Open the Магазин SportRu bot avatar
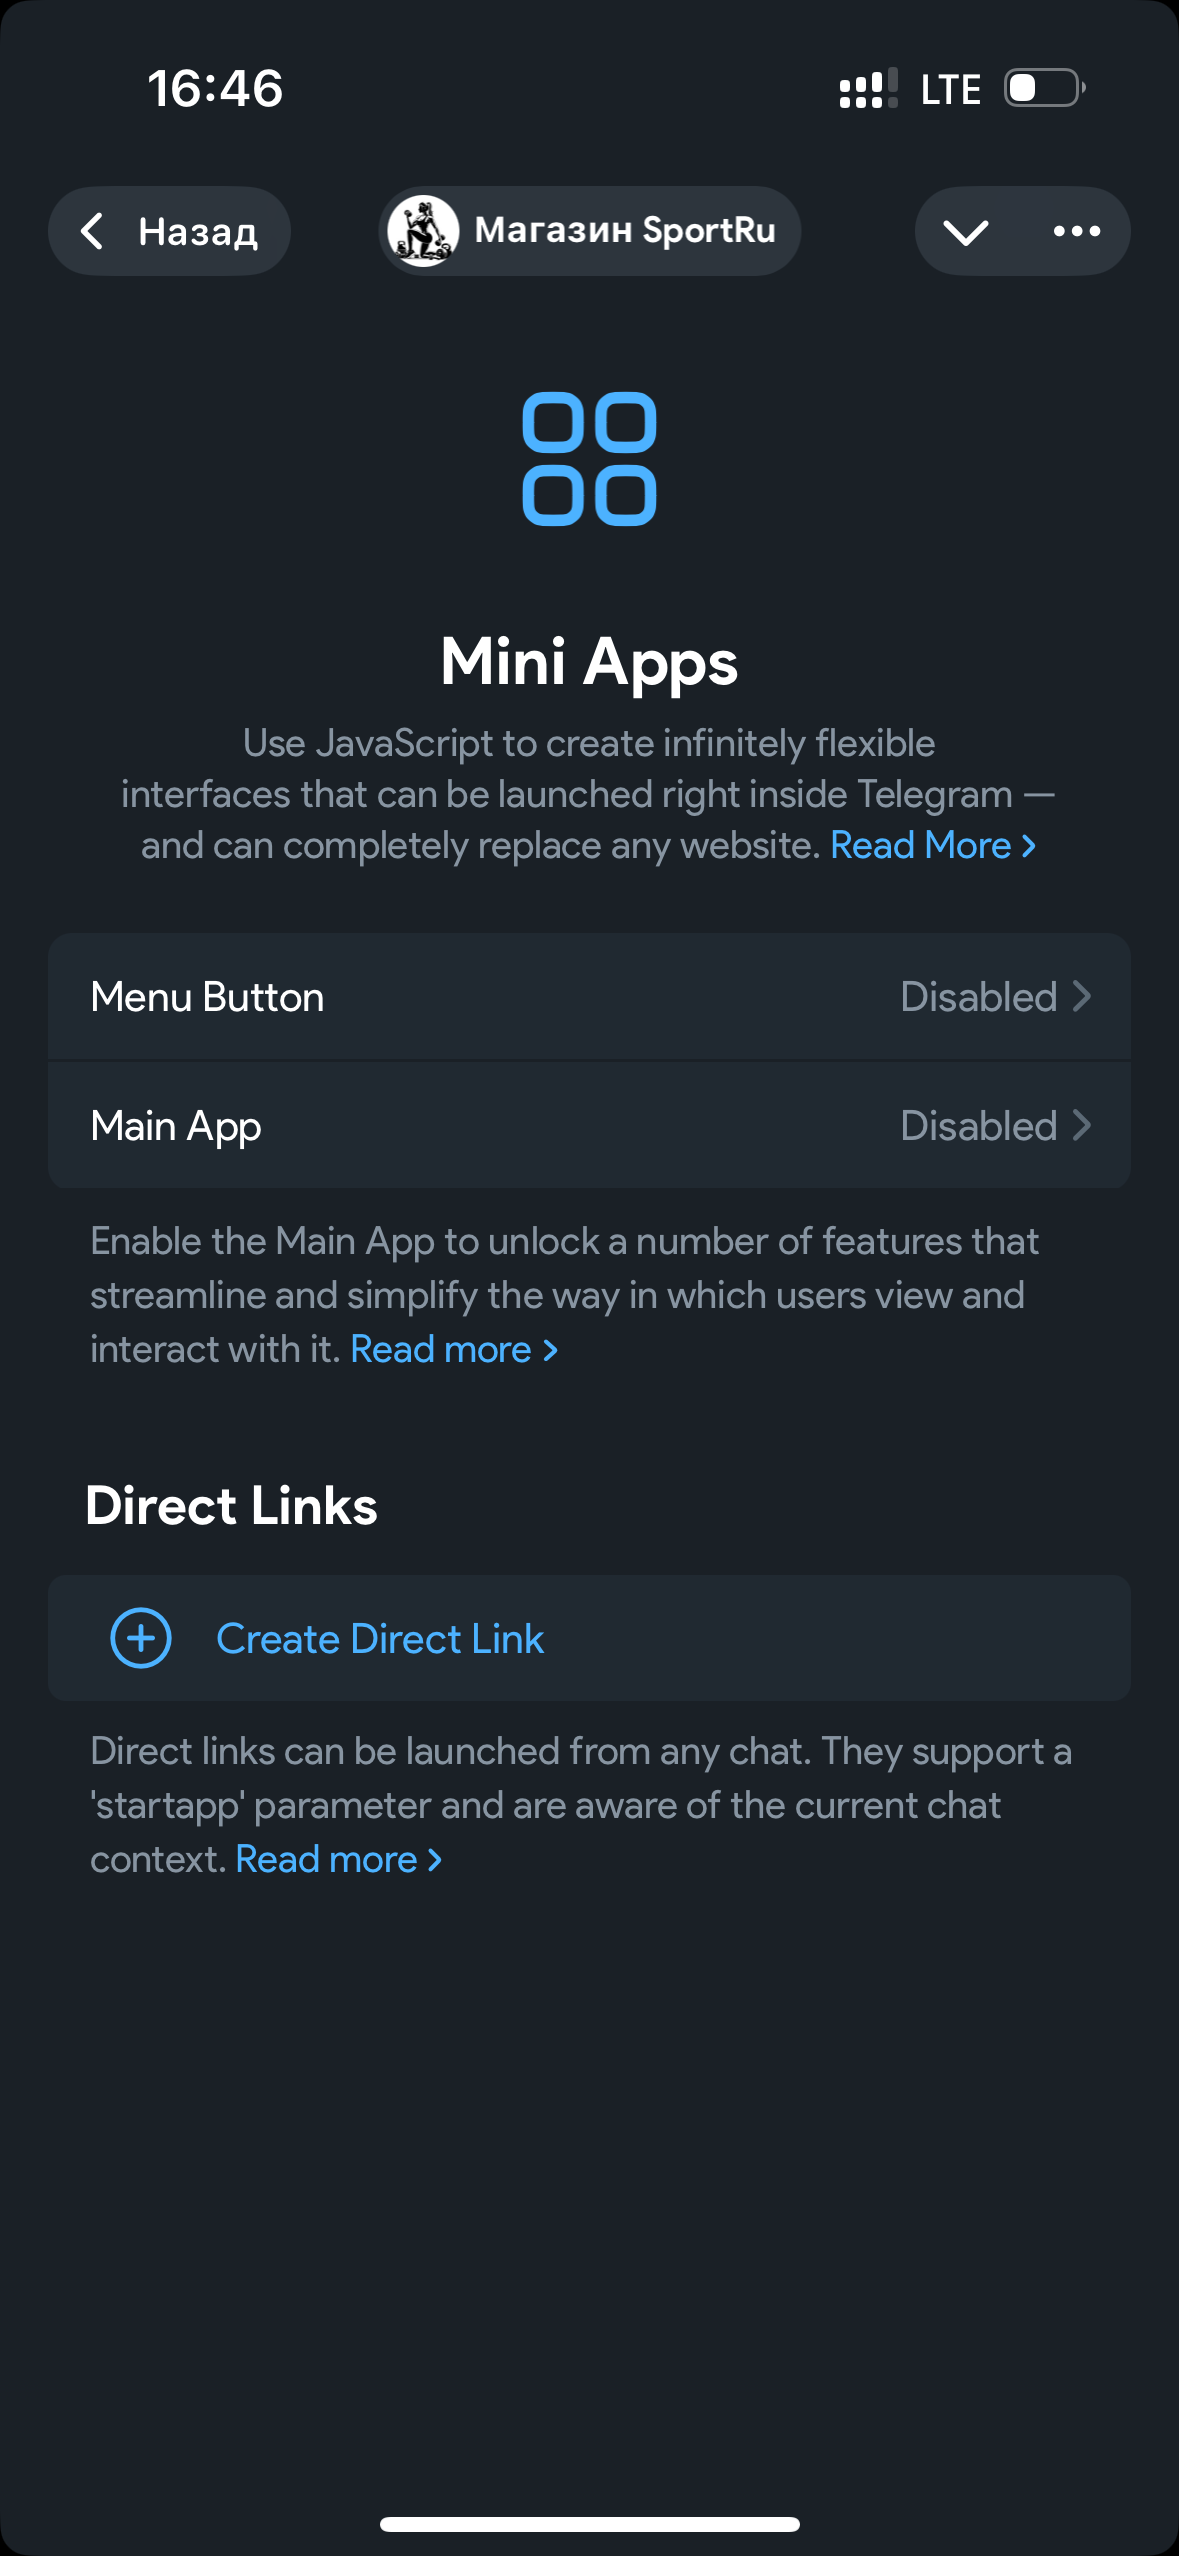The width and height of the screenshot is (1179, 2556). [423, 231]
